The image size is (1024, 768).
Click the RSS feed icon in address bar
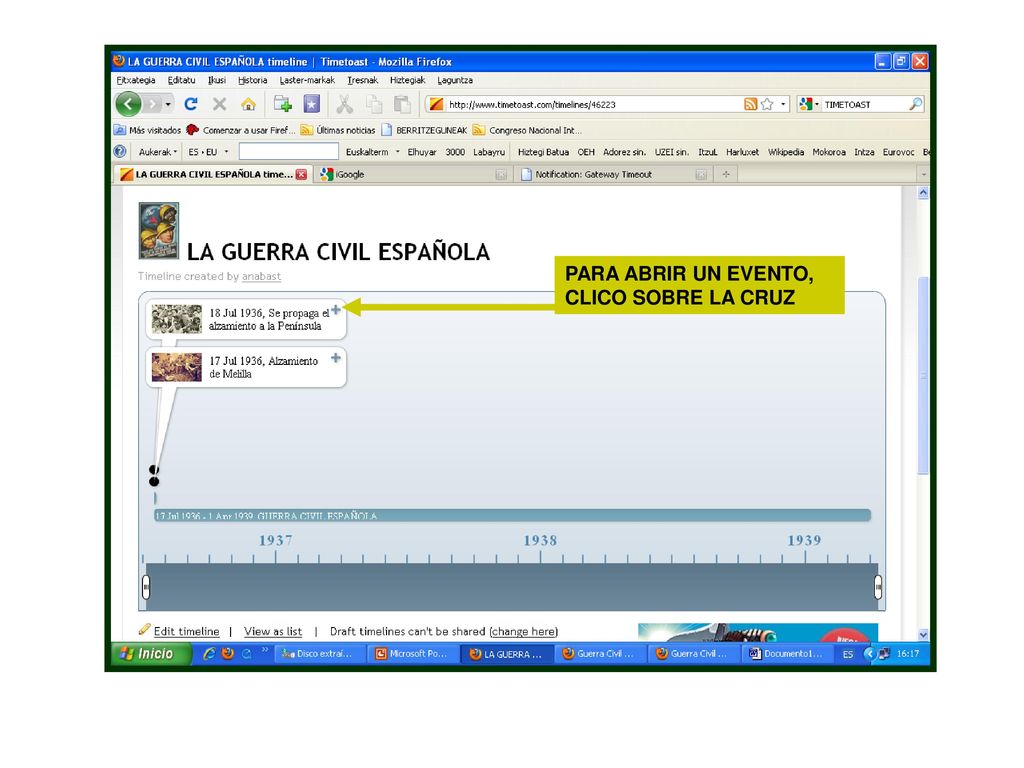(751, 104)
